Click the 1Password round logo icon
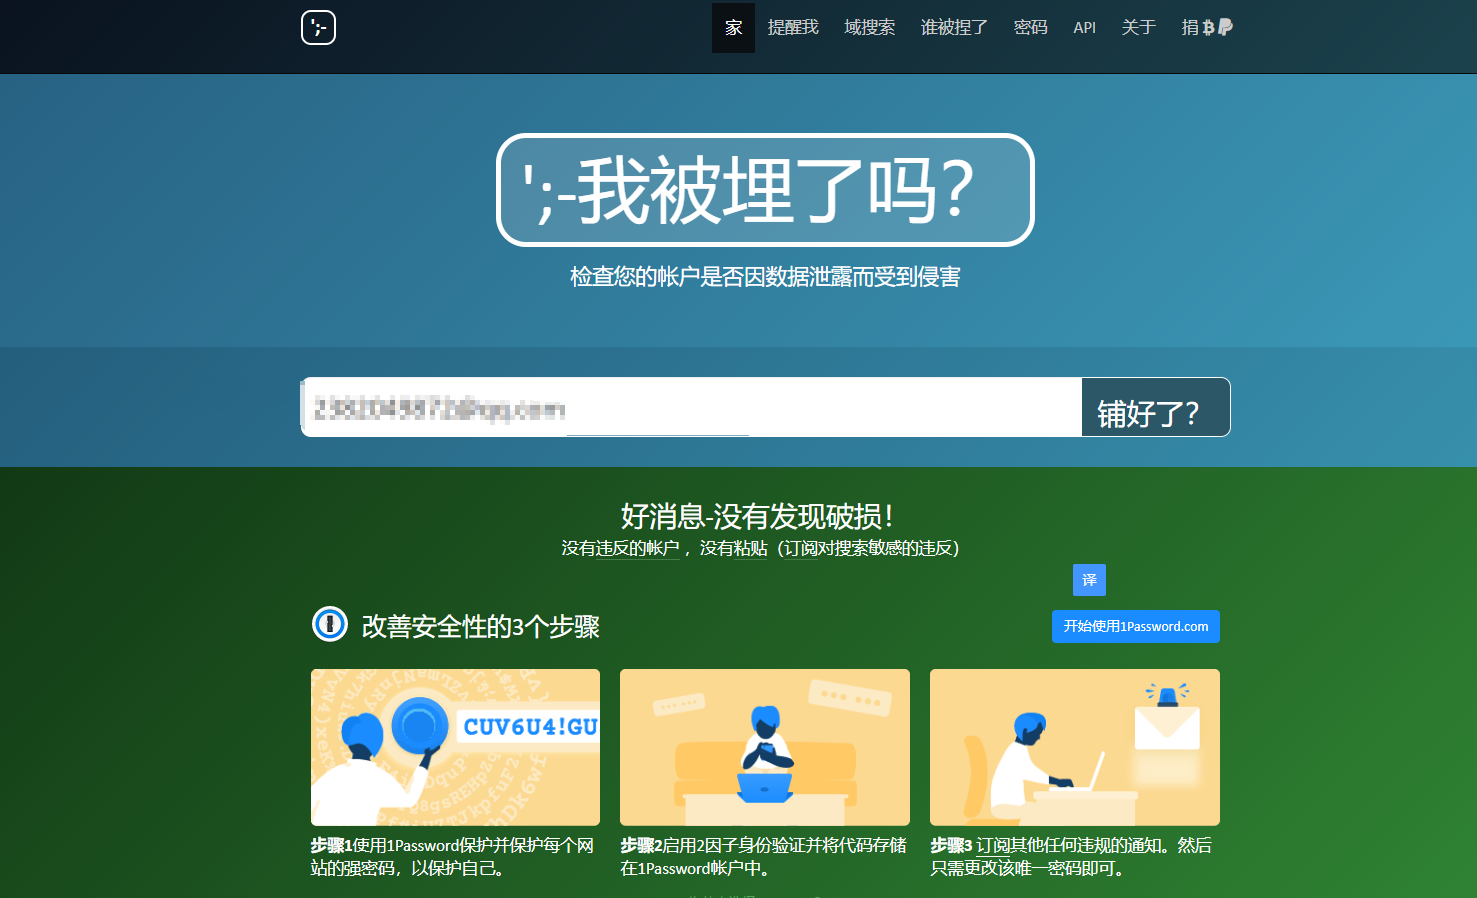The image size is (1477, 898). pos(330,624)
